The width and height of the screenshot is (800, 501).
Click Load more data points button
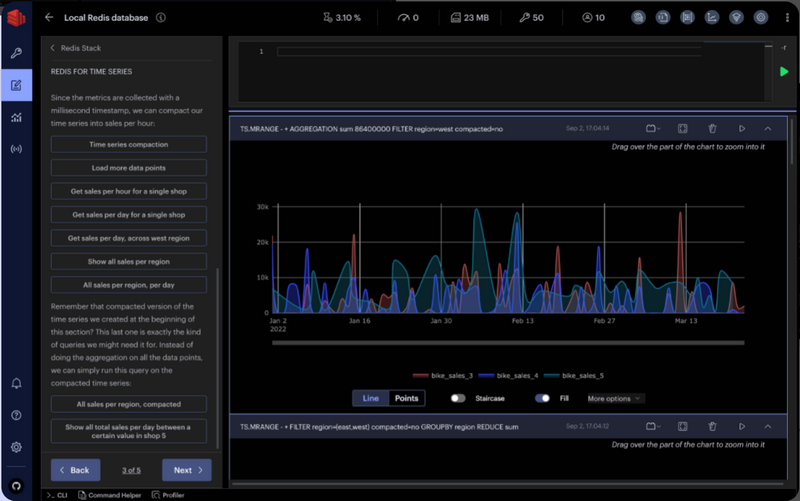pos(129,168)
